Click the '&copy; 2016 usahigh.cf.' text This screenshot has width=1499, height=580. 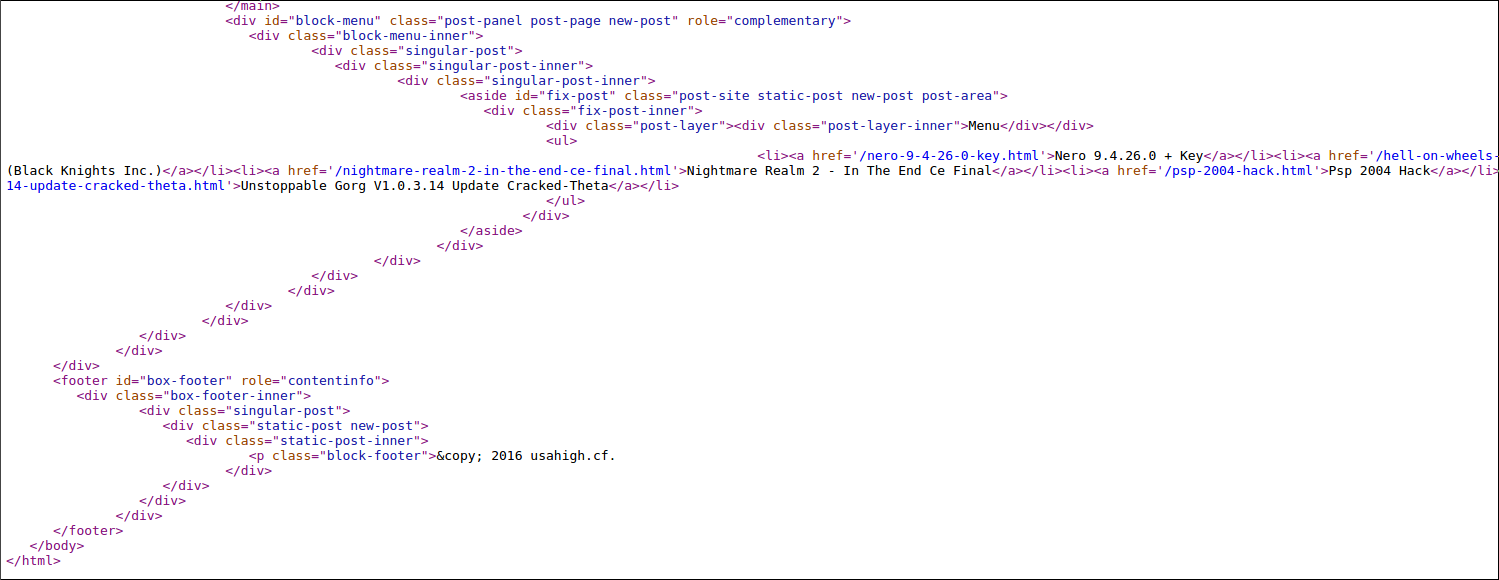(x=526, y=456)
